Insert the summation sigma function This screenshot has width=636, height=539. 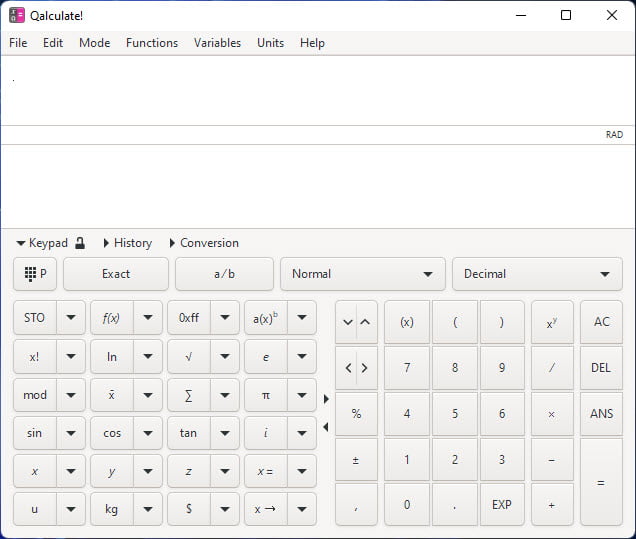tap(189, 395)
